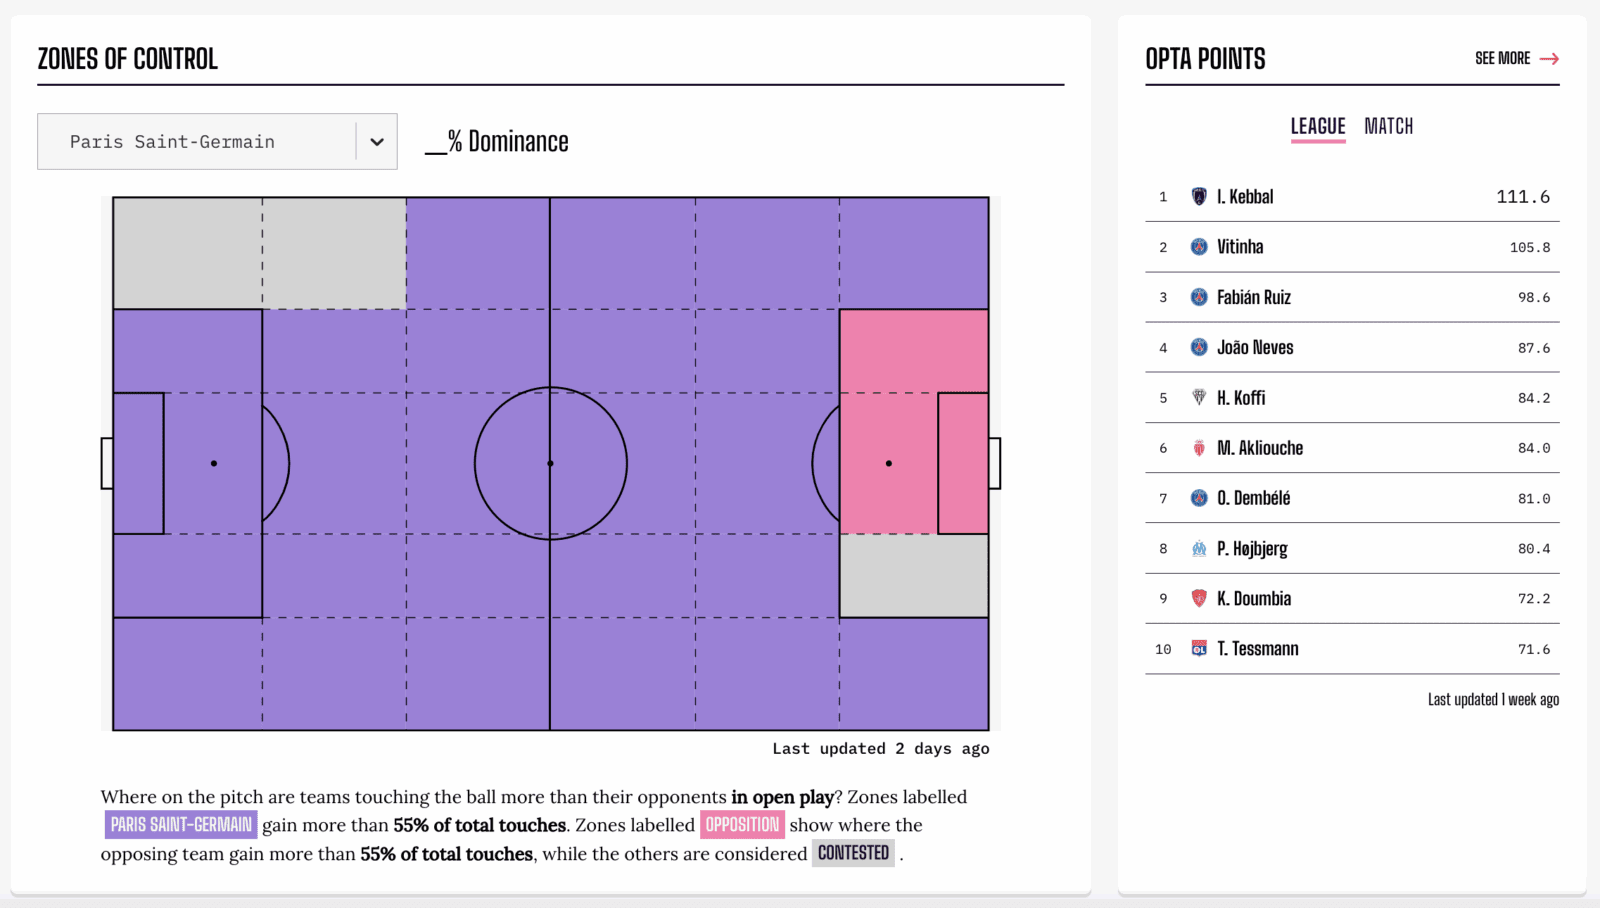The height and width of the screenshot is (908, 1600).
Task: Open the Paris Saint-Germain team dropdown
Action: (x=217, y=142)
